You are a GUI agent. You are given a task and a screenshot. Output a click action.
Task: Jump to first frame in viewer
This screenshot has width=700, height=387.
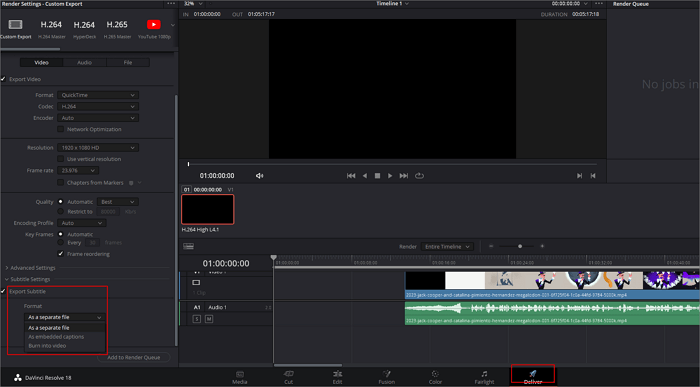point(351,176)
